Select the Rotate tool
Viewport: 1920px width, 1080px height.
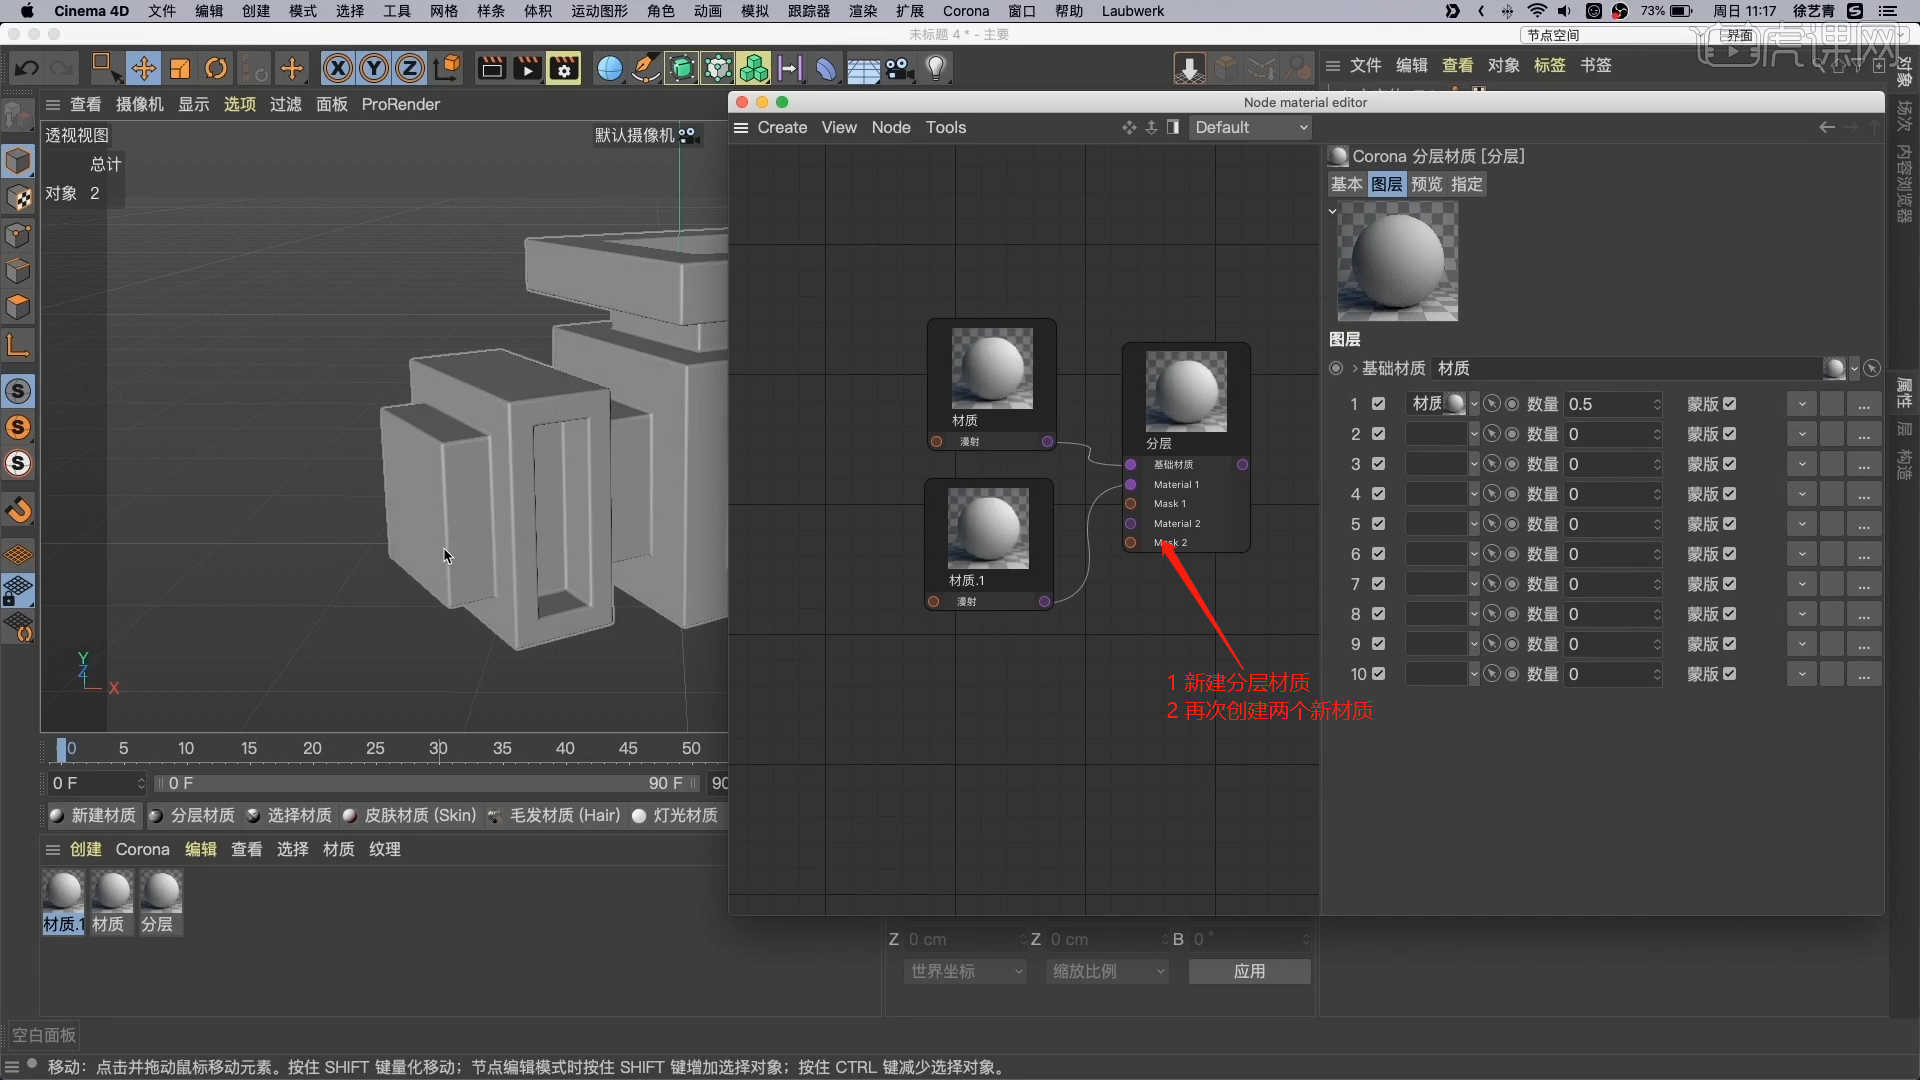(x=216, y=69)
